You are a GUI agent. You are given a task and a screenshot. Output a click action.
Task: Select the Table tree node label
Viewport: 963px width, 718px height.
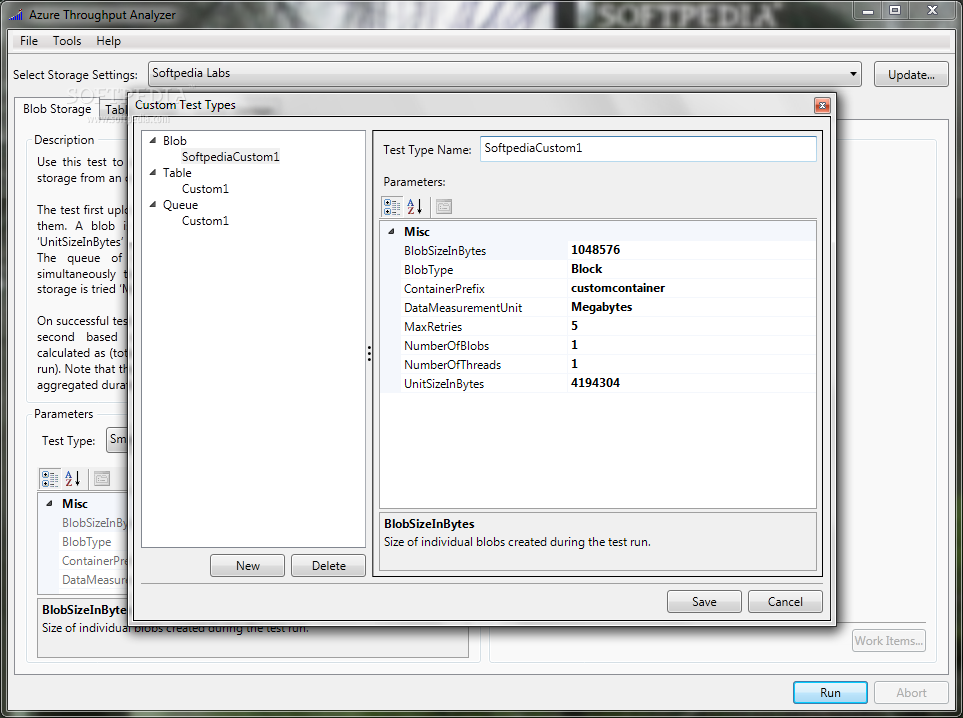tap(177, 173)
